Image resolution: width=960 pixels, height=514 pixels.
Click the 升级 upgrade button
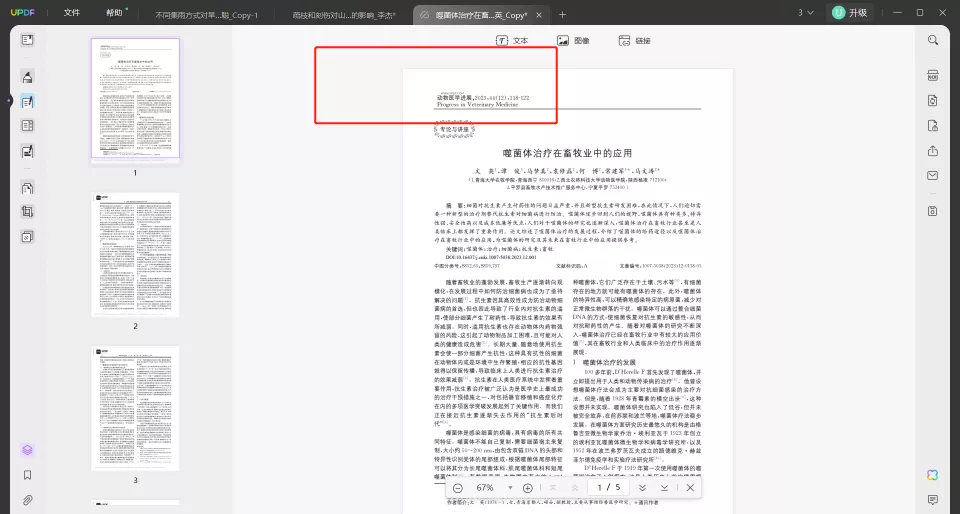click(x=850, y=13)
